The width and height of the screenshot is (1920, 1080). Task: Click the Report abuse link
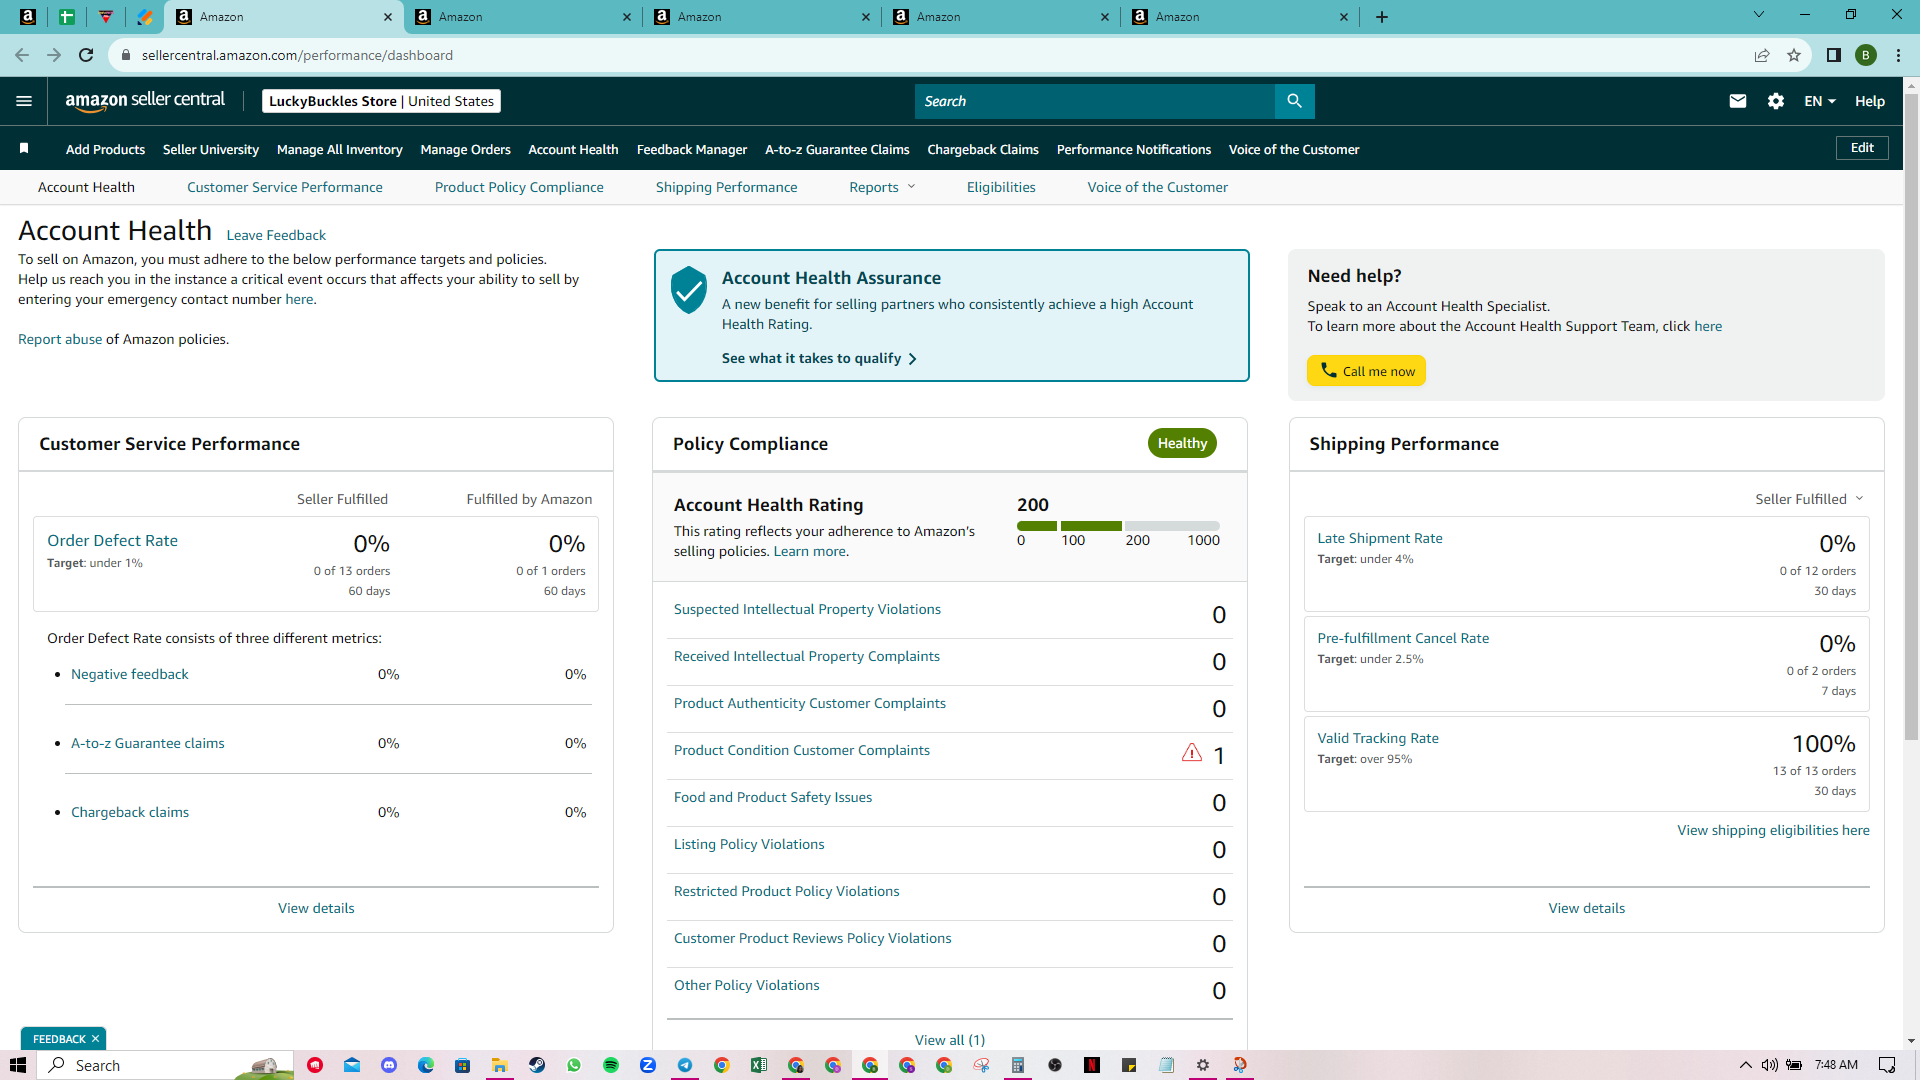point(60,339)
